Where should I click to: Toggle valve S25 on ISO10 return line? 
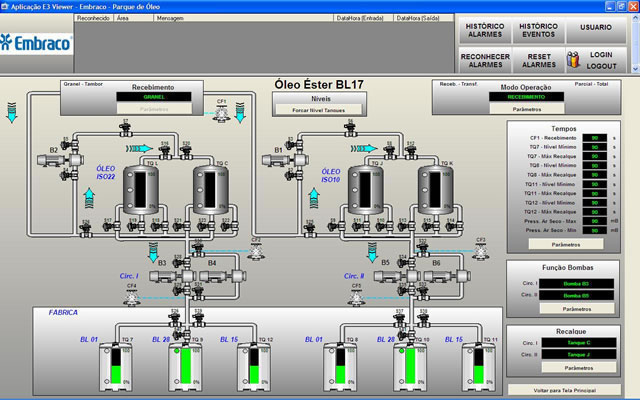(x=310, y=231)
